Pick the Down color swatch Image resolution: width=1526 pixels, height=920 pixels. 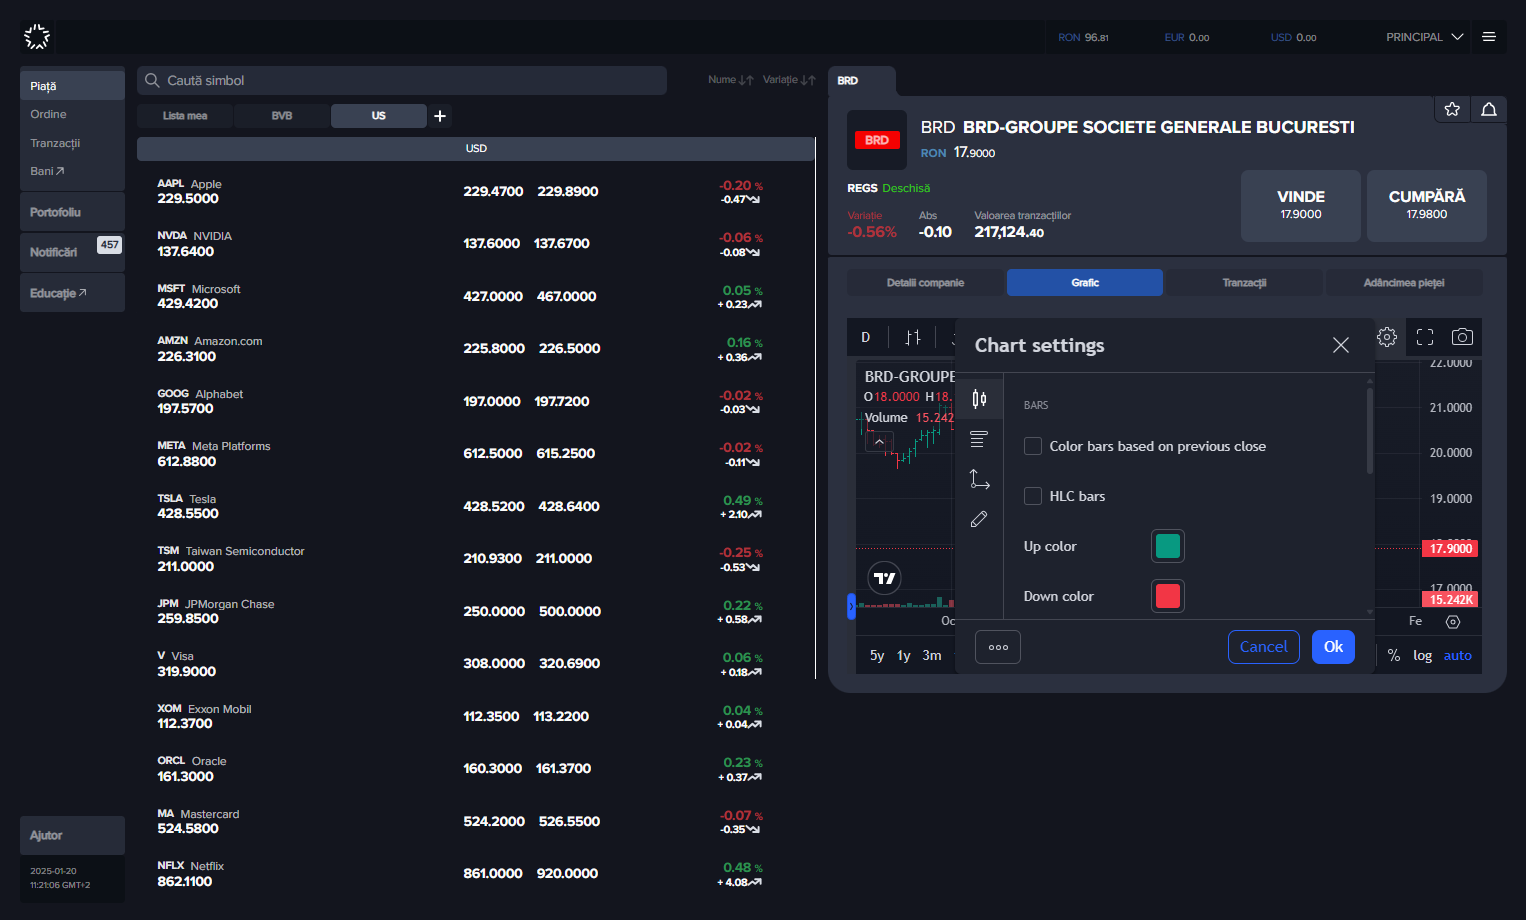[1168, 596]
